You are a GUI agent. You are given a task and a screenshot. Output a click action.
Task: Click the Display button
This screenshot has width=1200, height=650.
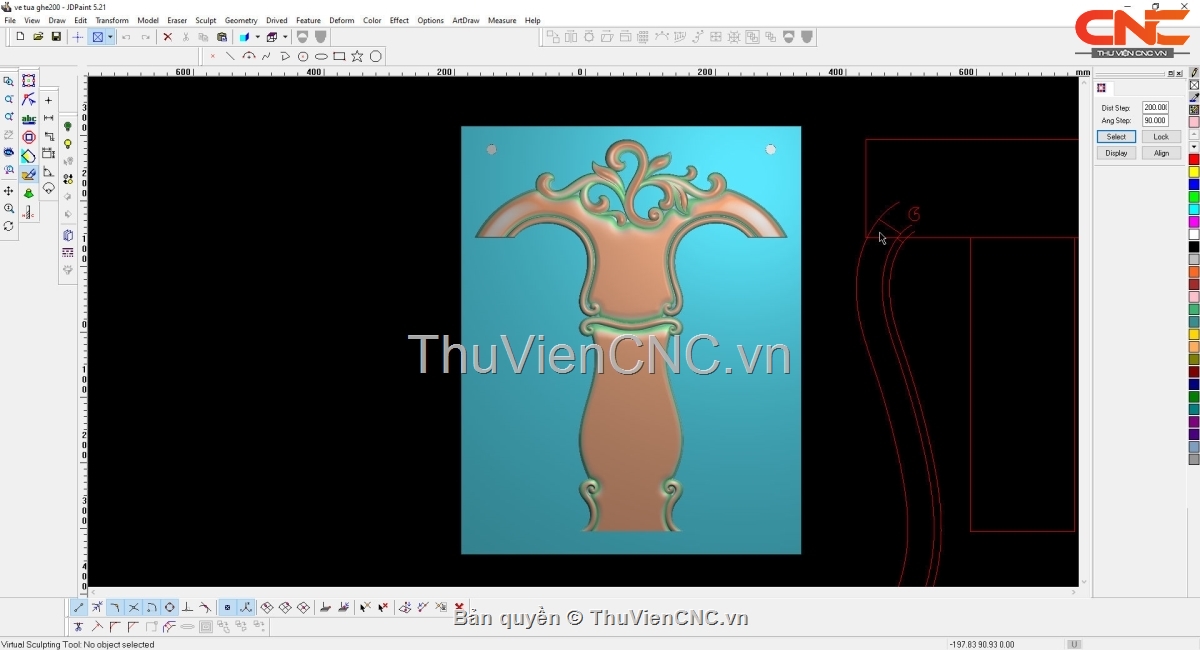(1116, 153)
